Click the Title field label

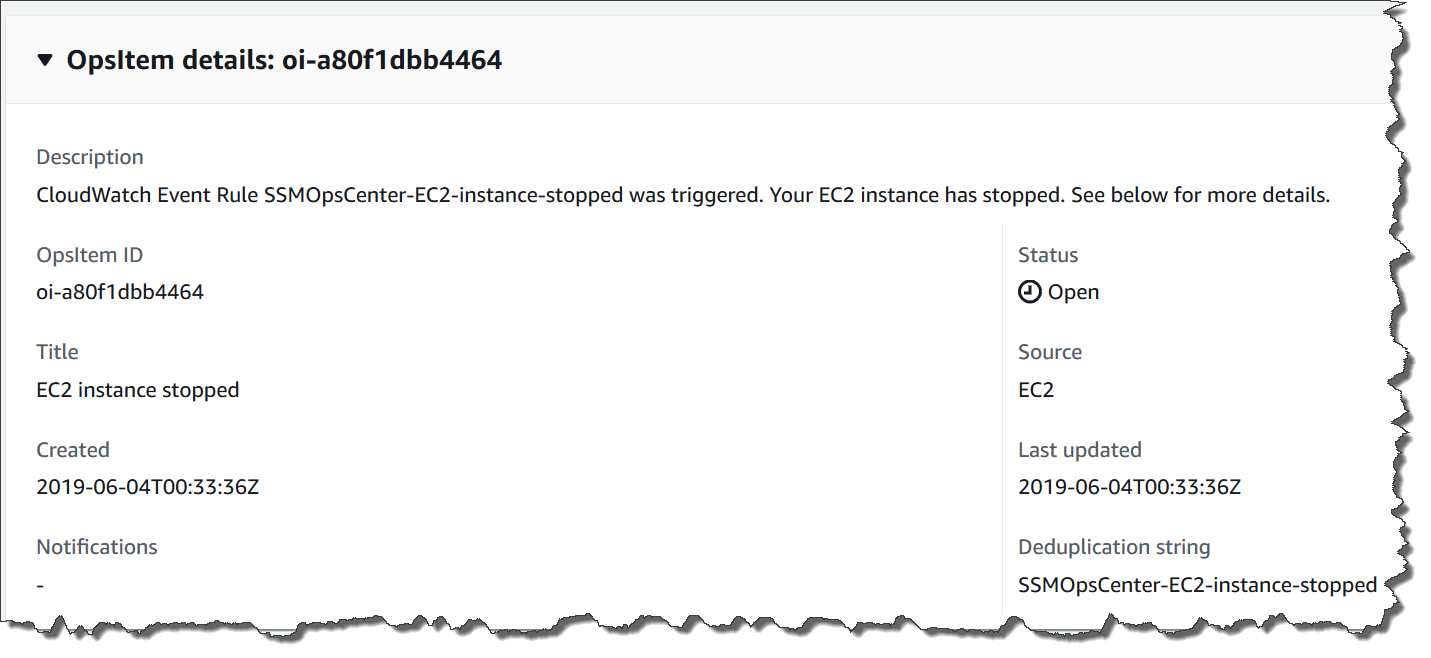click(x=57, y=352)
